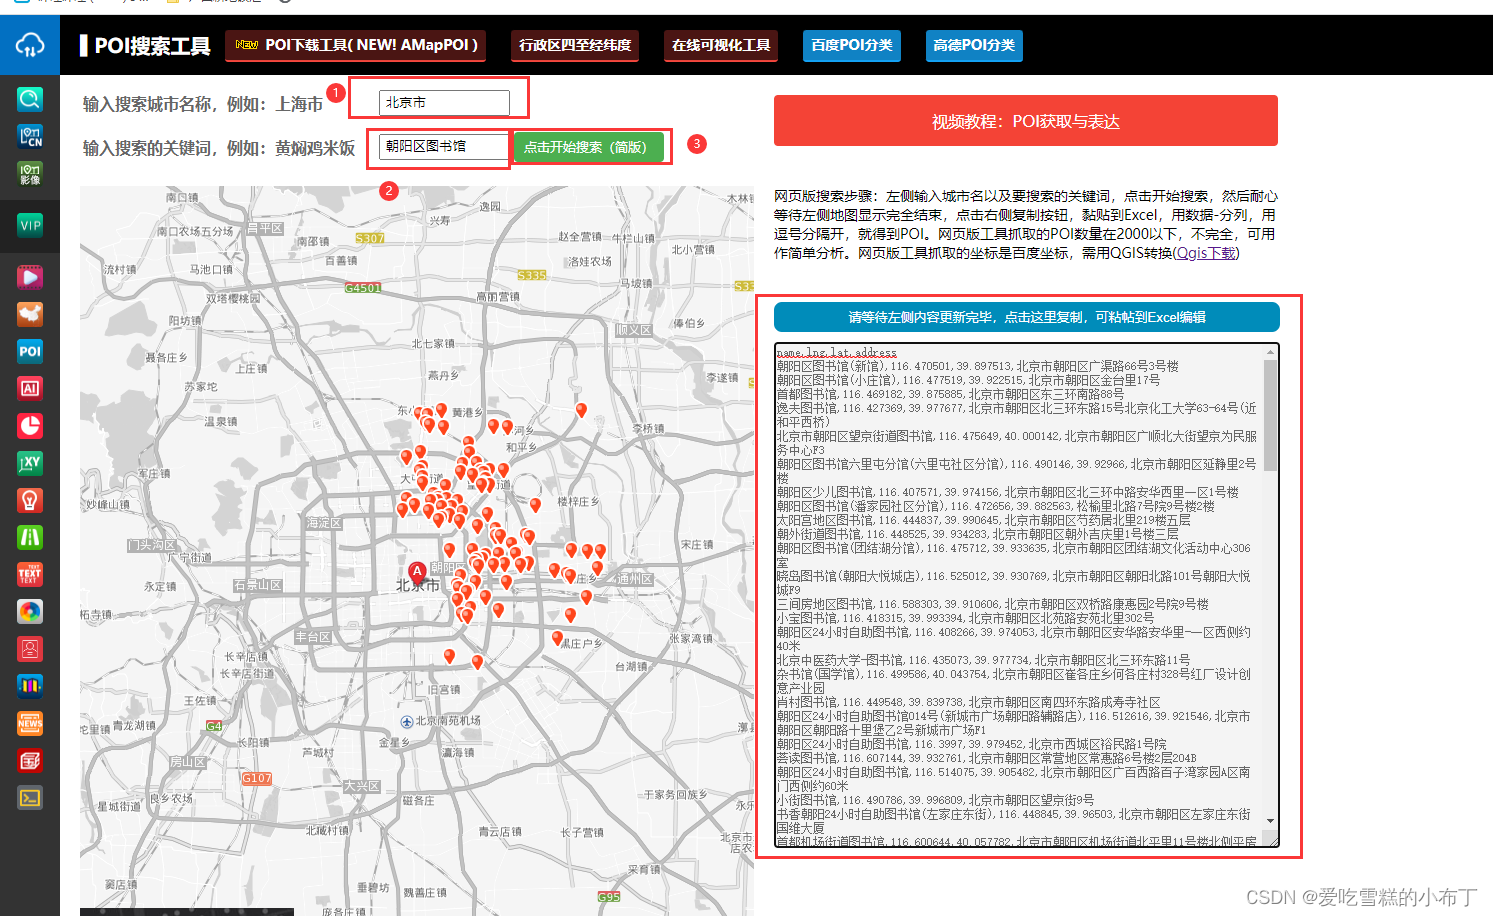Open the orange China map sidebar icon
The width and height of the screenshot is (1493, 916).
tap(30, 314)
